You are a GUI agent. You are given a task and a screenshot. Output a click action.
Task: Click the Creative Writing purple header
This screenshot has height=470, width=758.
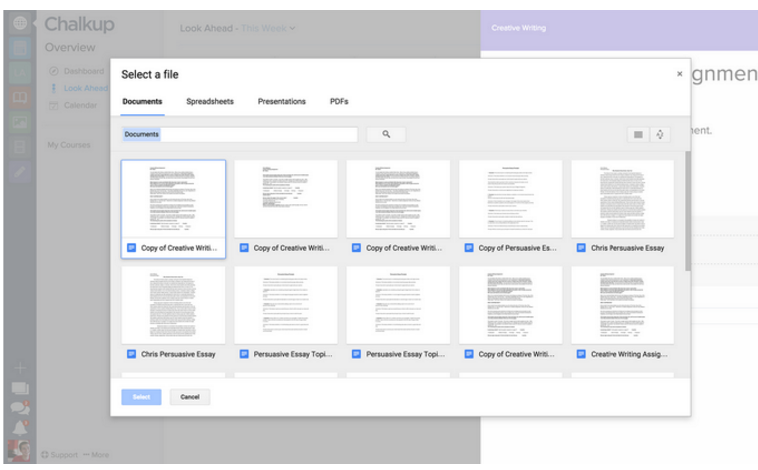[x=619, y=30]
